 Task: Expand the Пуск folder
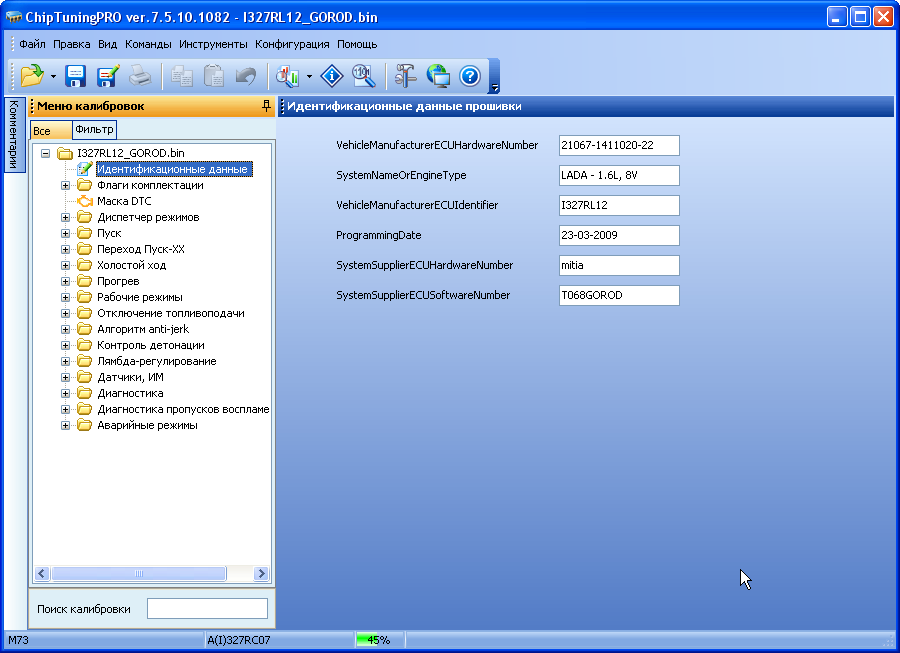[65, 234]
